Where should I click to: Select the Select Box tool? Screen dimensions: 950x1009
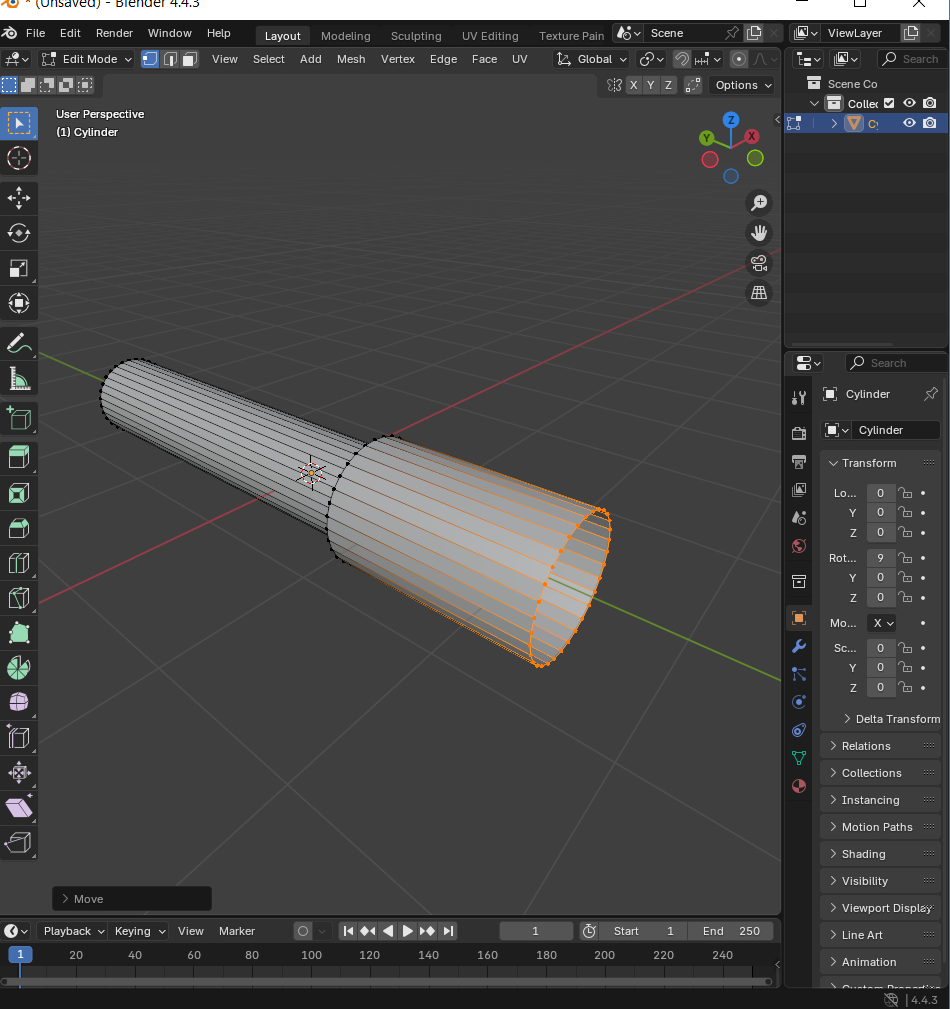pos(19,124)
